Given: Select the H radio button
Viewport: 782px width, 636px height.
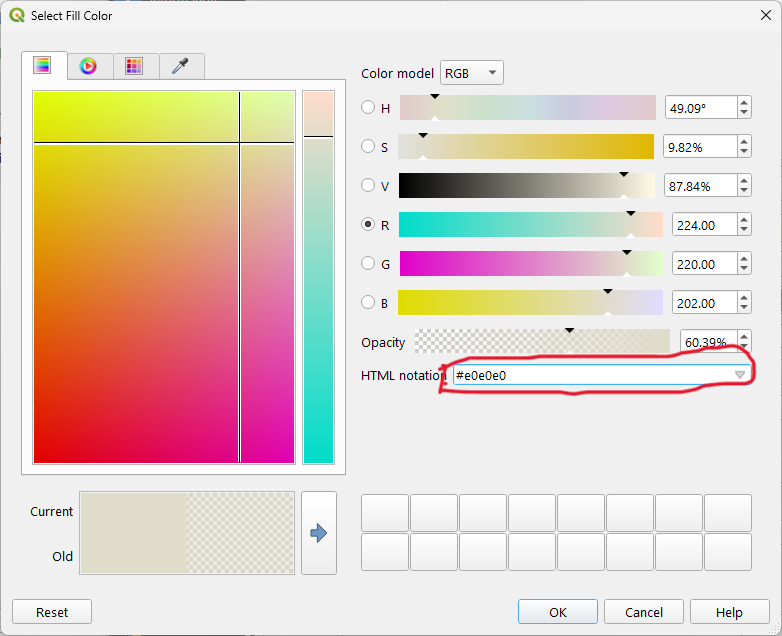Looking at the screenshot, I should [x=368, y=107].
